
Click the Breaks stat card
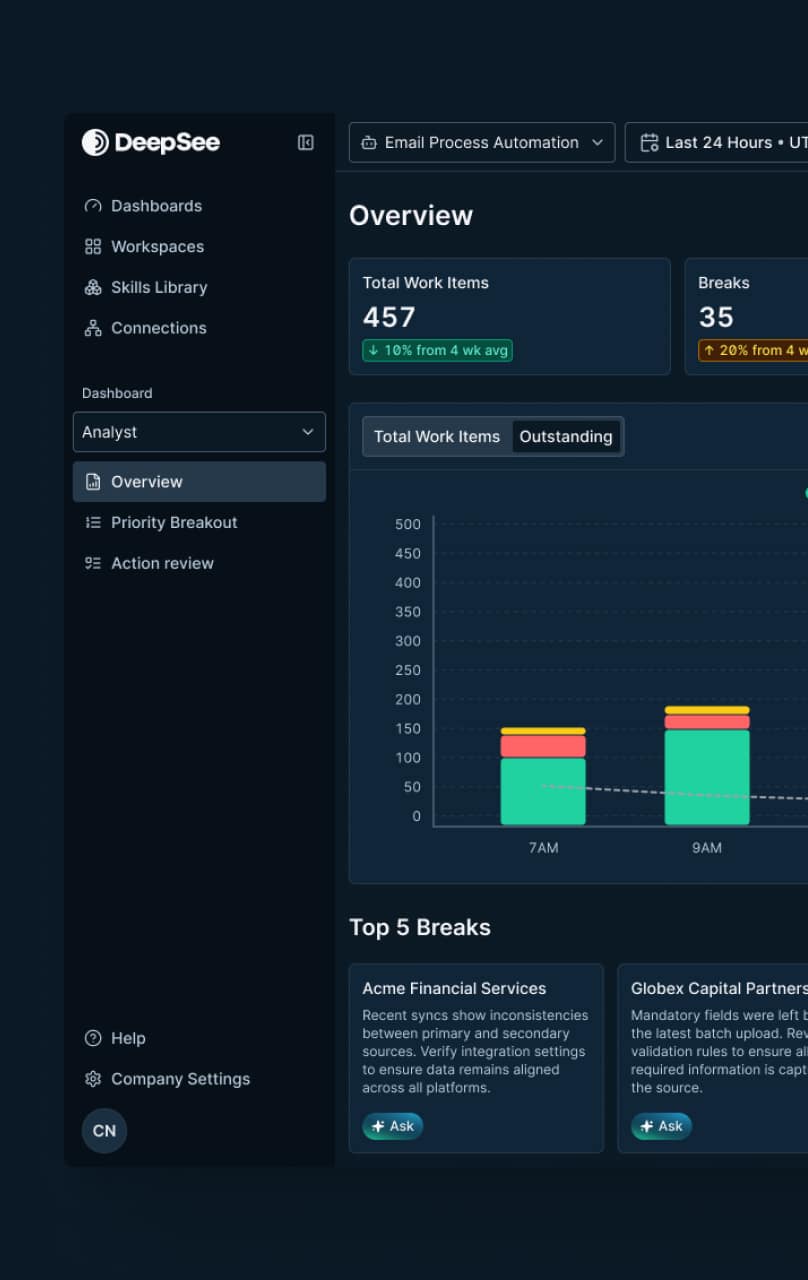point(746,317)
